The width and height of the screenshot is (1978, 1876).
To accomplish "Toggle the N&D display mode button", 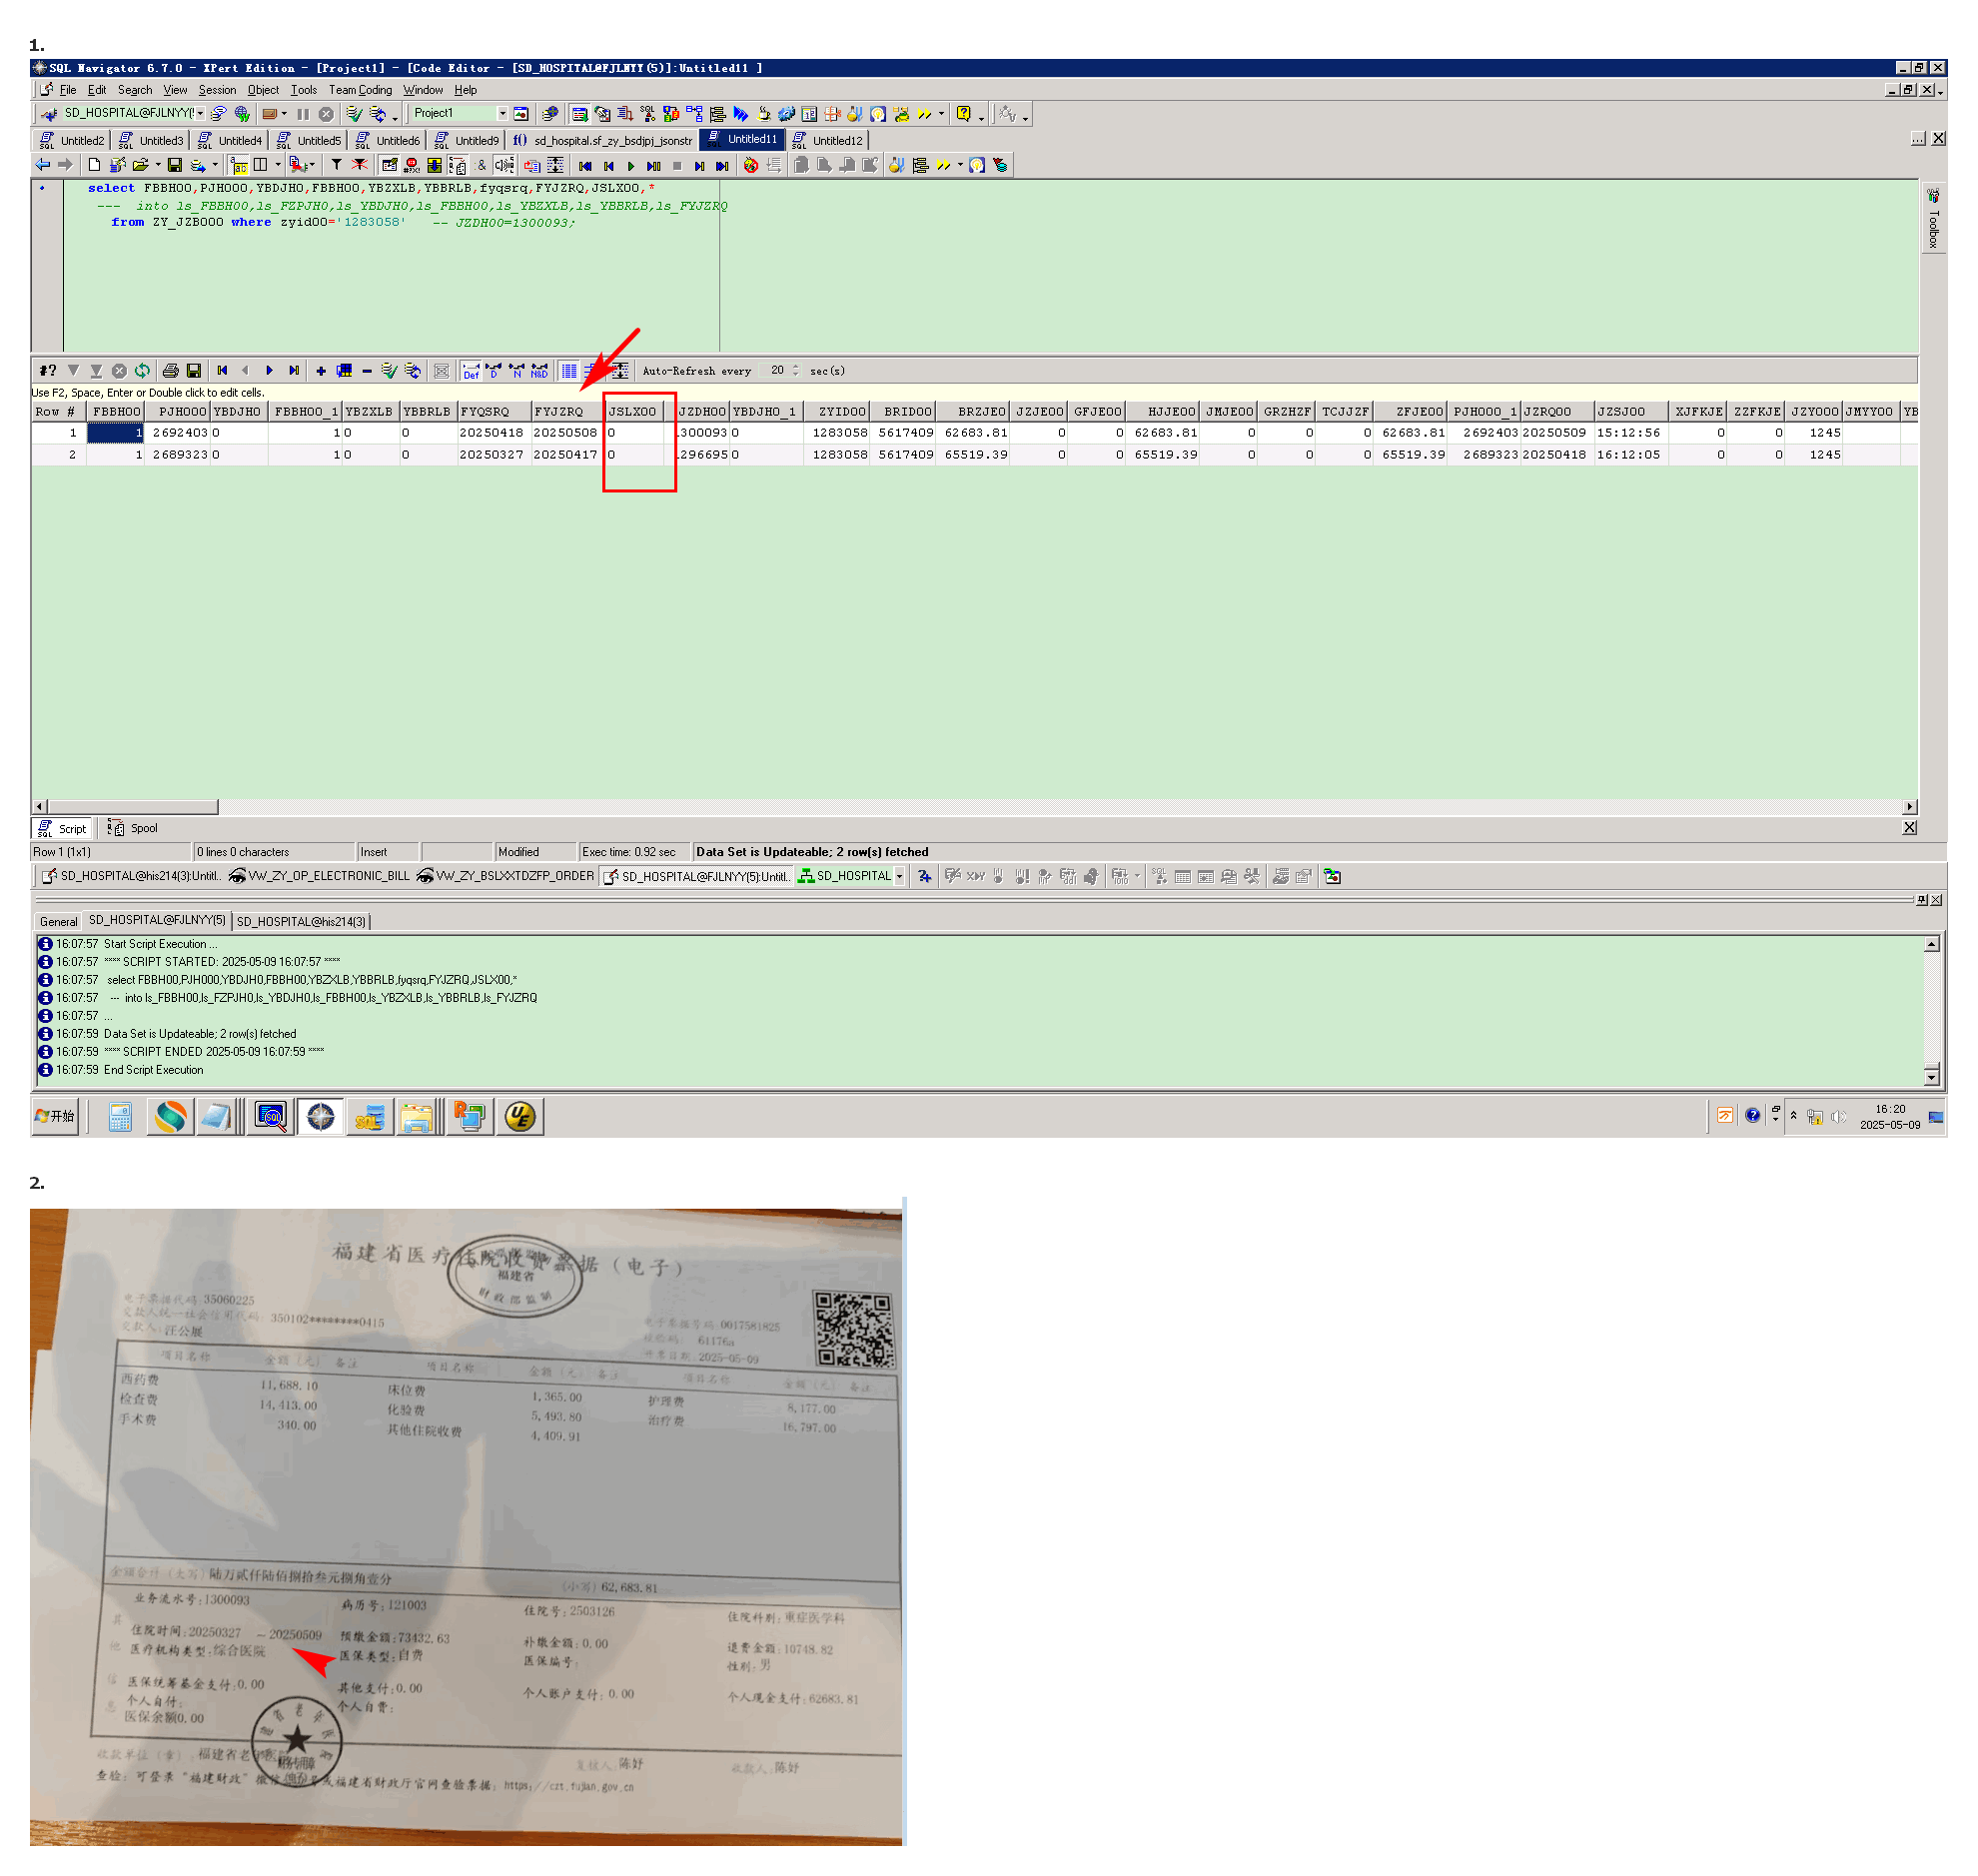I will 539,372.
